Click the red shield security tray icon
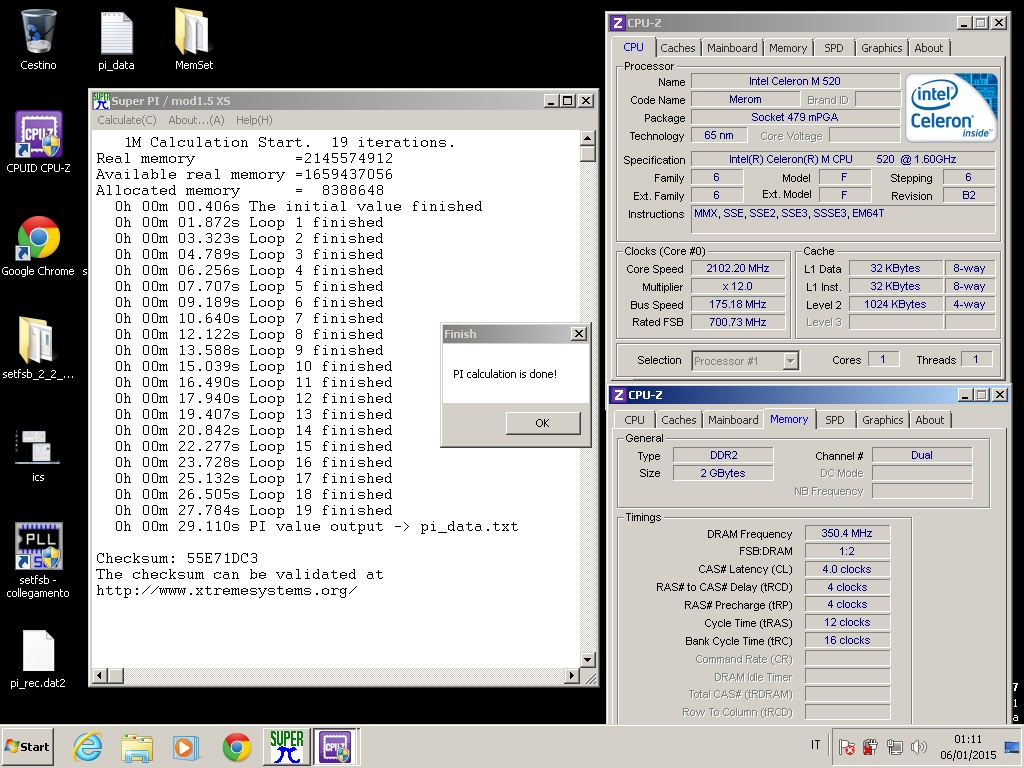Image resolution: width=1024 pixels, height=768 pixels. [x=870, y=746]
